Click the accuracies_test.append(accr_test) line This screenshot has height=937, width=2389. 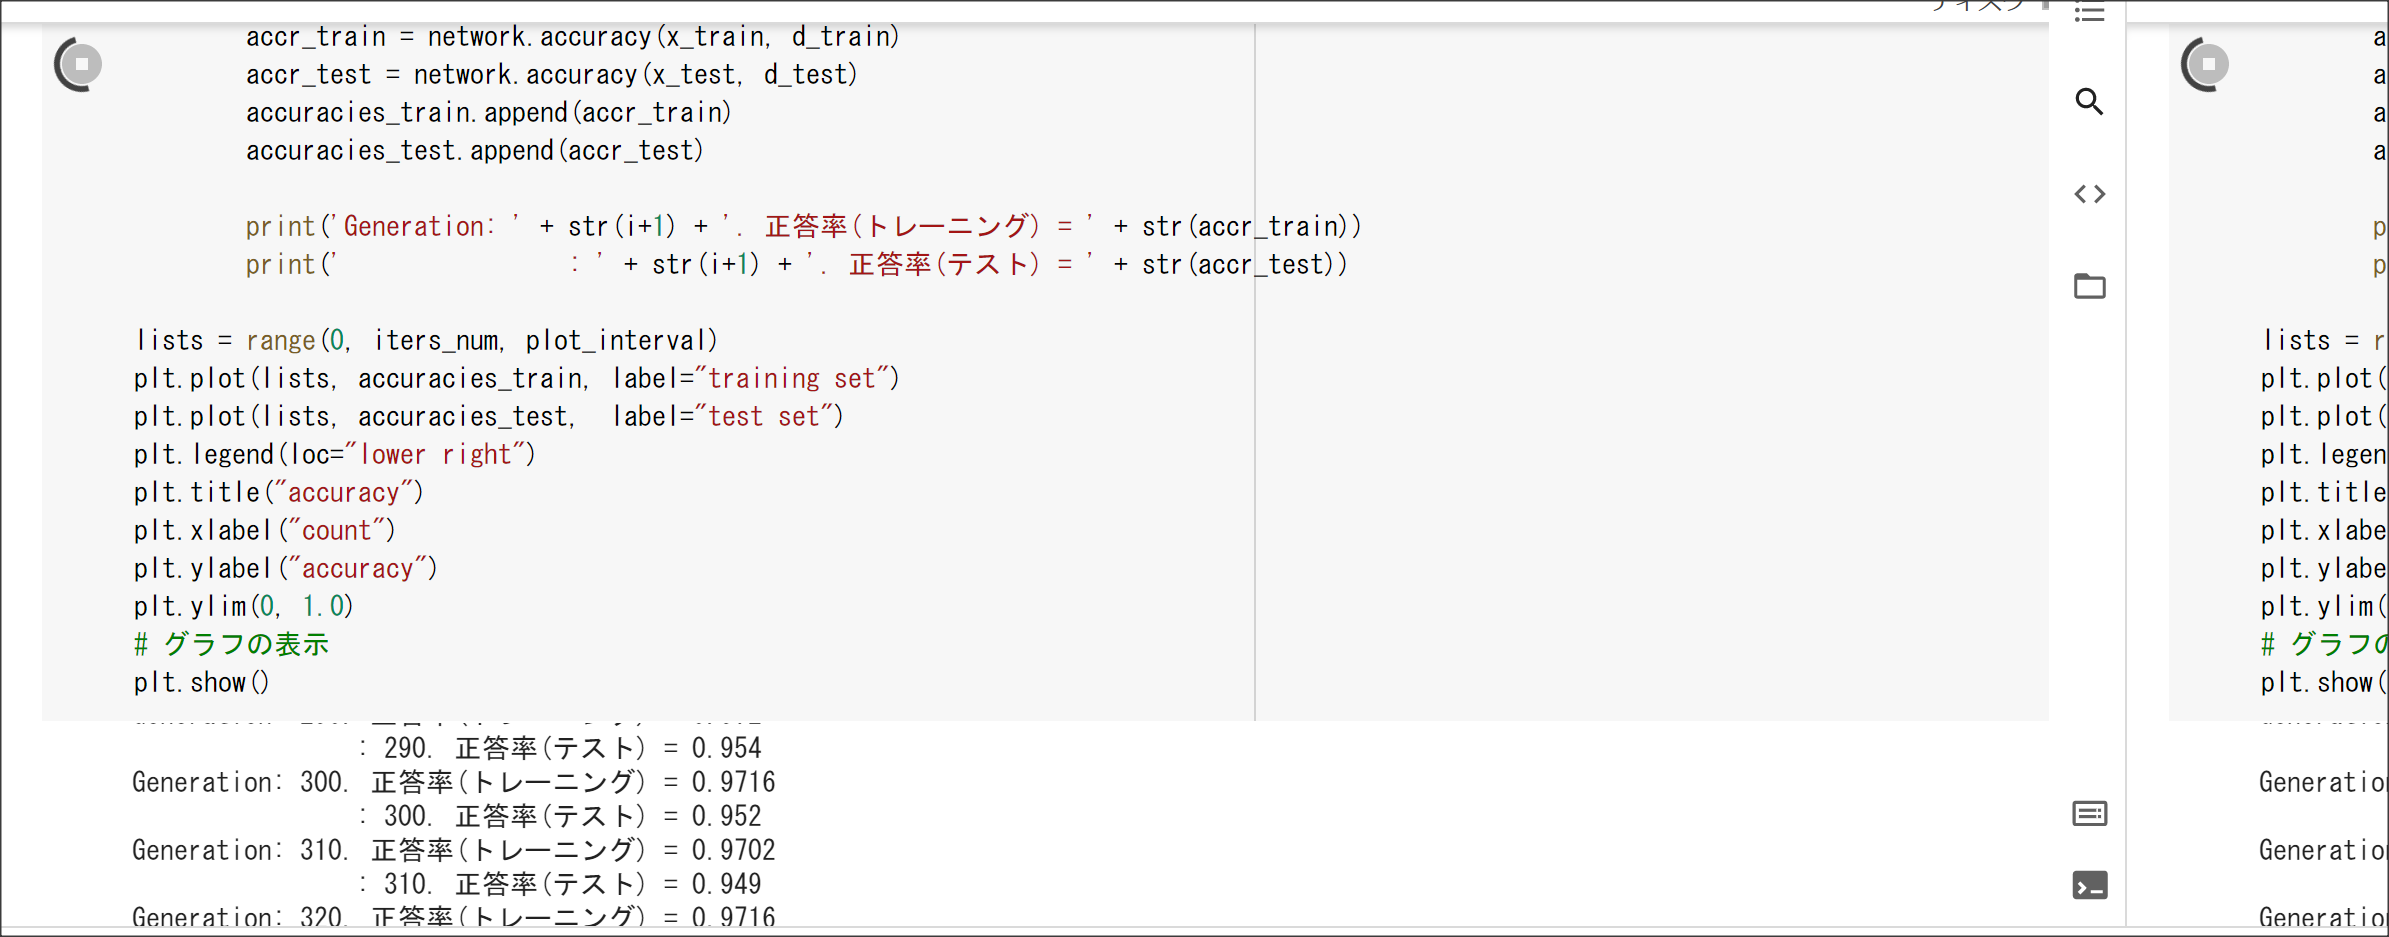[x=475, y=151]
